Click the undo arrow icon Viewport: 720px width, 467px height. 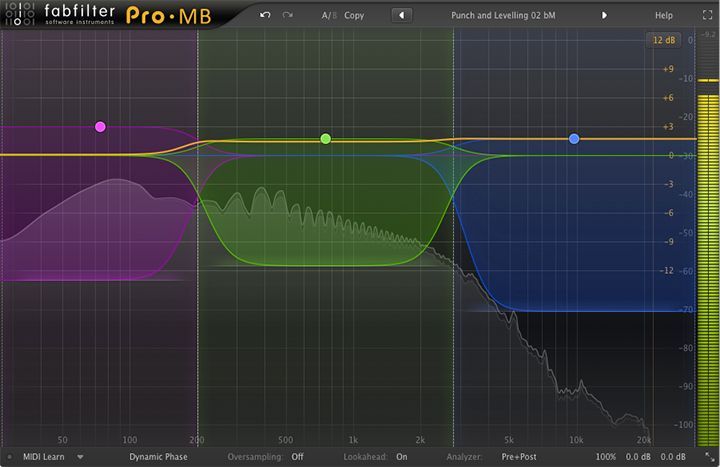(x=265, y=15)
